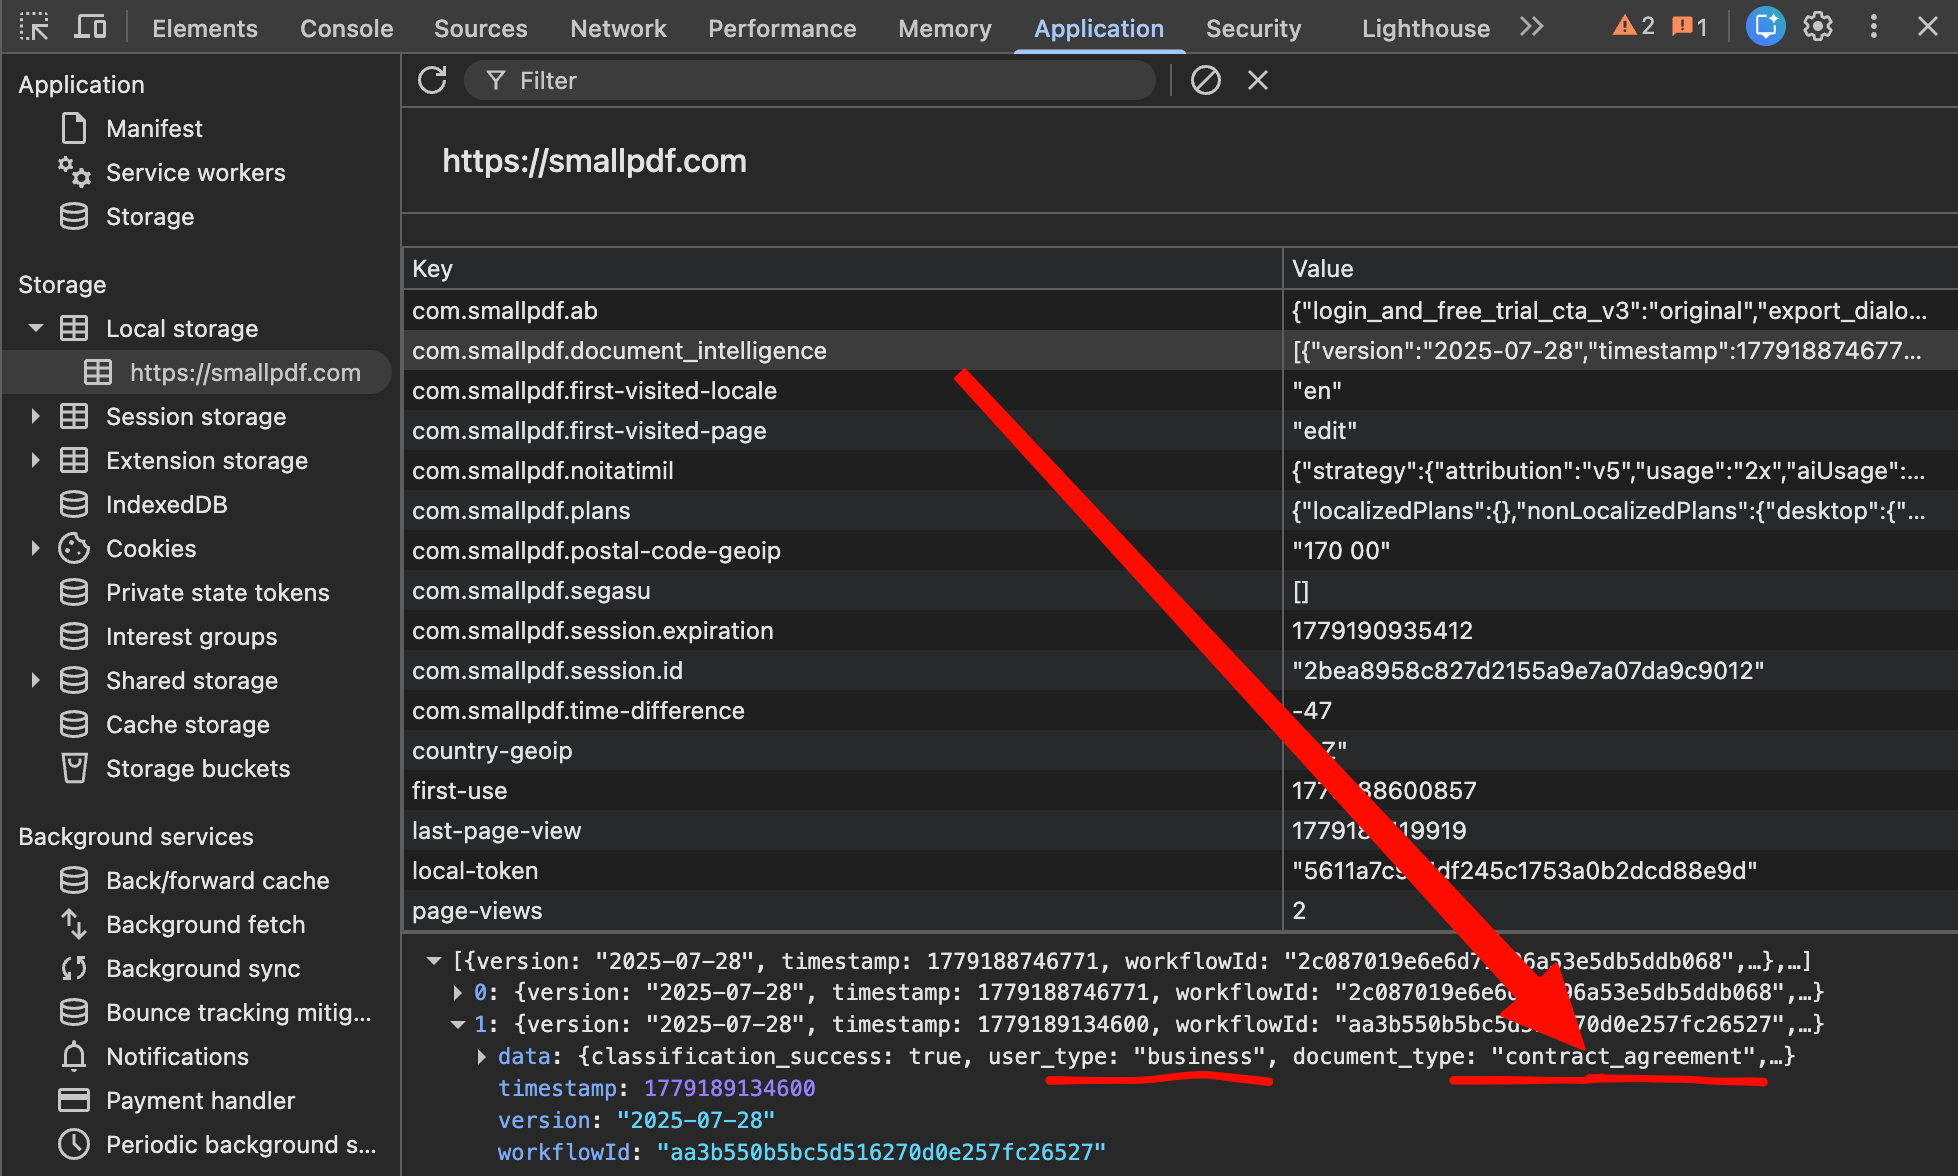Focus the Filter input field
The height and width of the screenshot is (1176, 1958).
click(x=810, y=80)
